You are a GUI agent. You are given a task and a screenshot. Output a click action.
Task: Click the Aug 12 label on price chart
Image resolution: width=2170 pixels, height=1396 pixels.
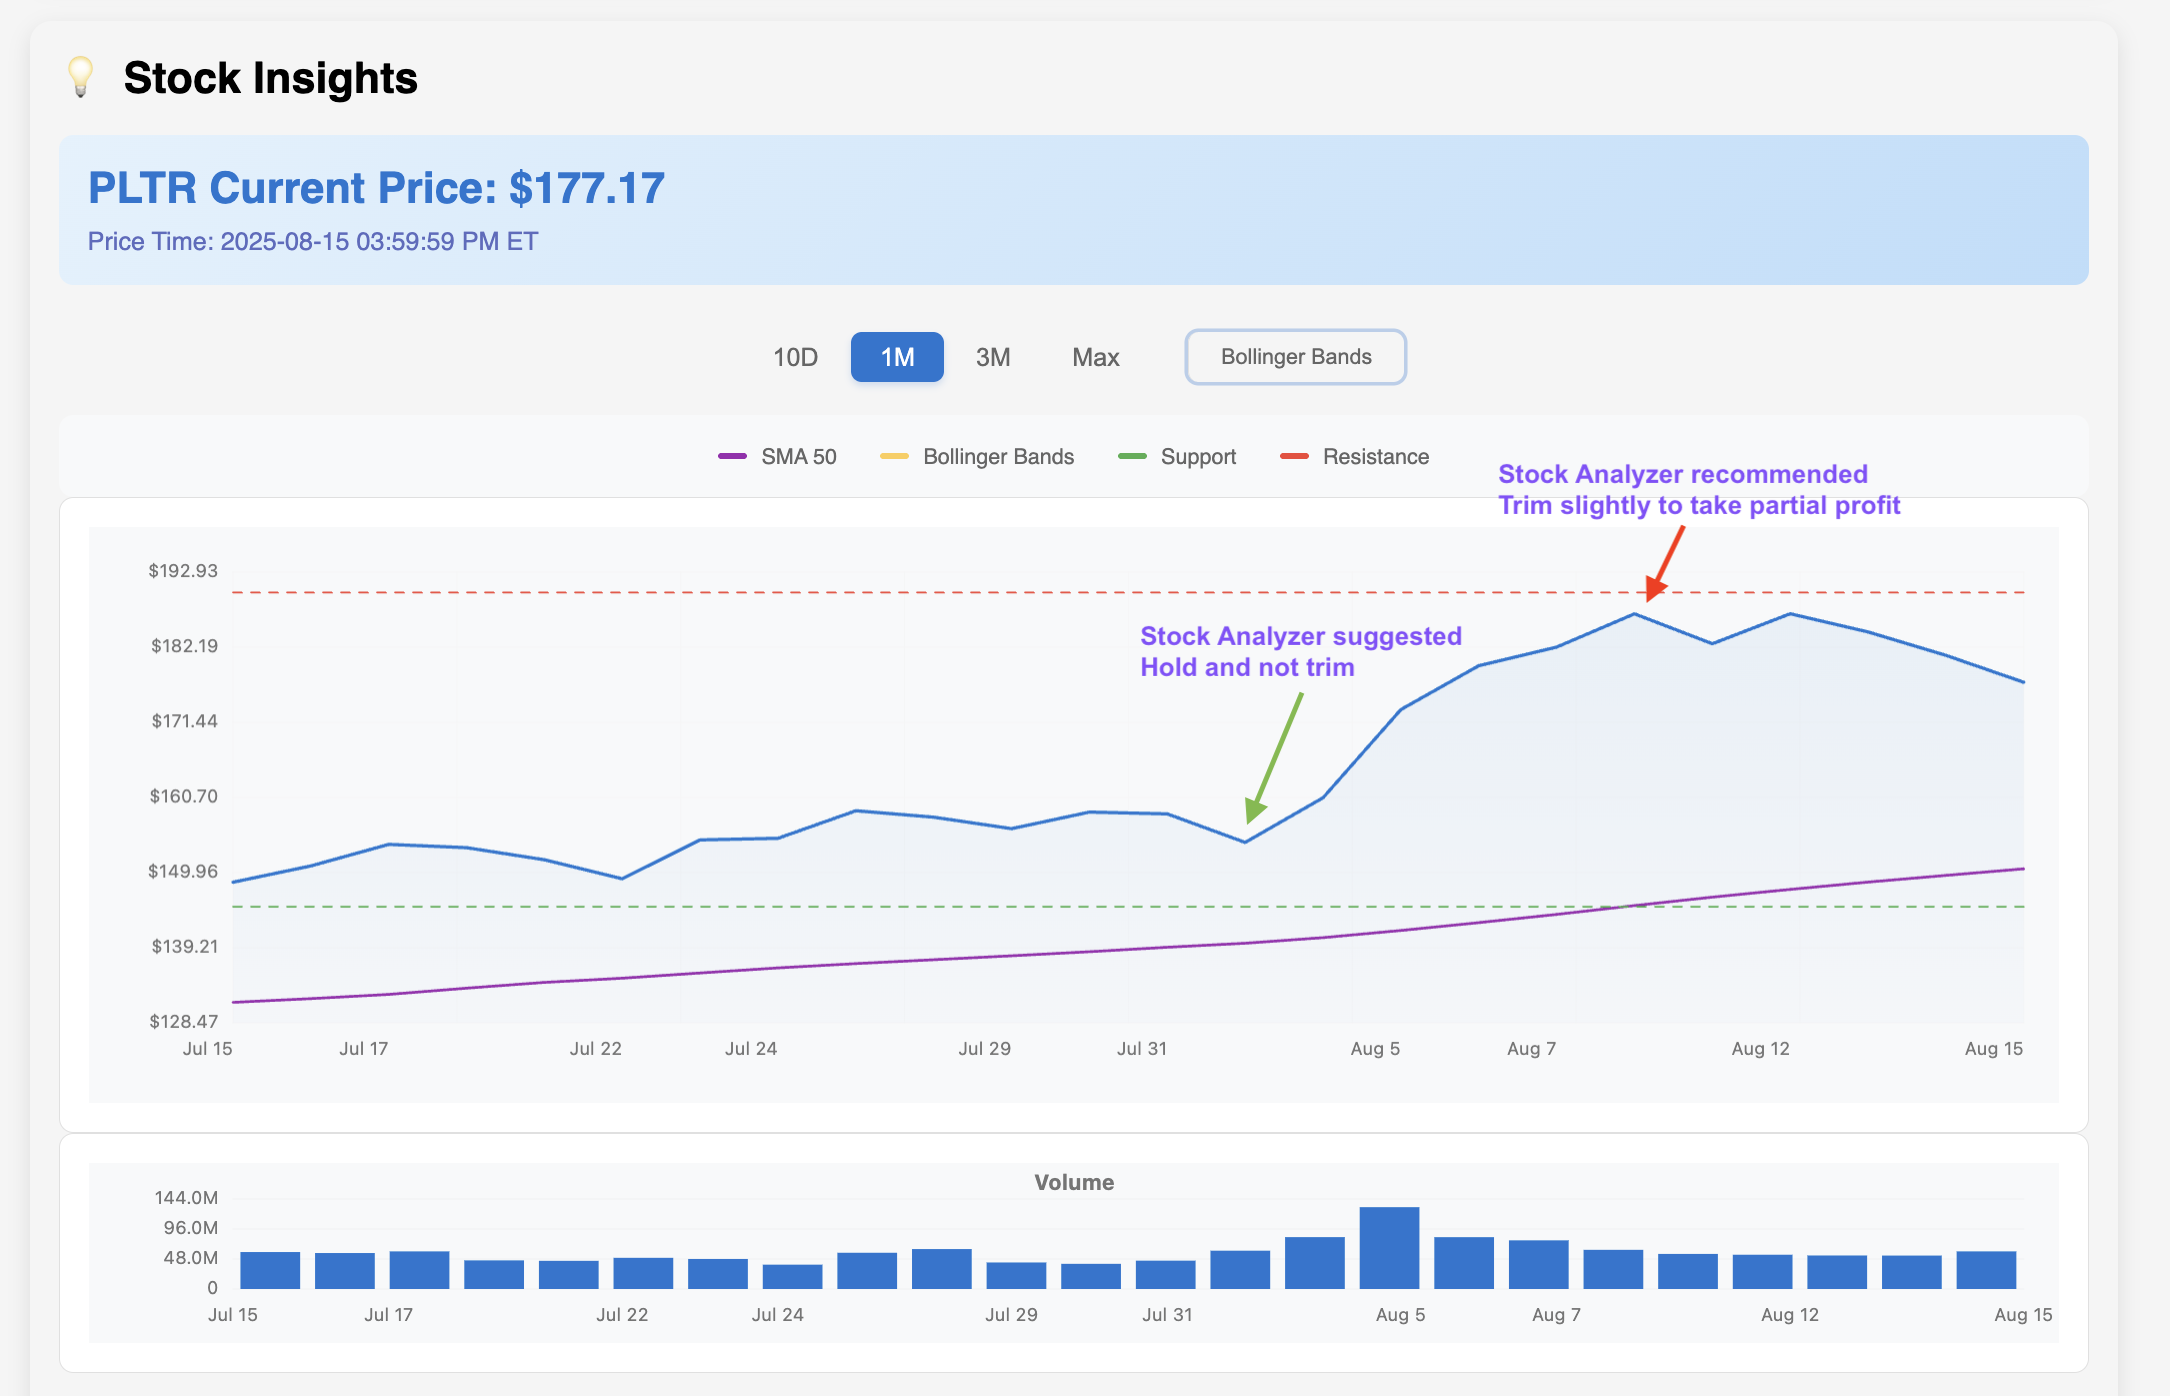pos(1760,1049)
